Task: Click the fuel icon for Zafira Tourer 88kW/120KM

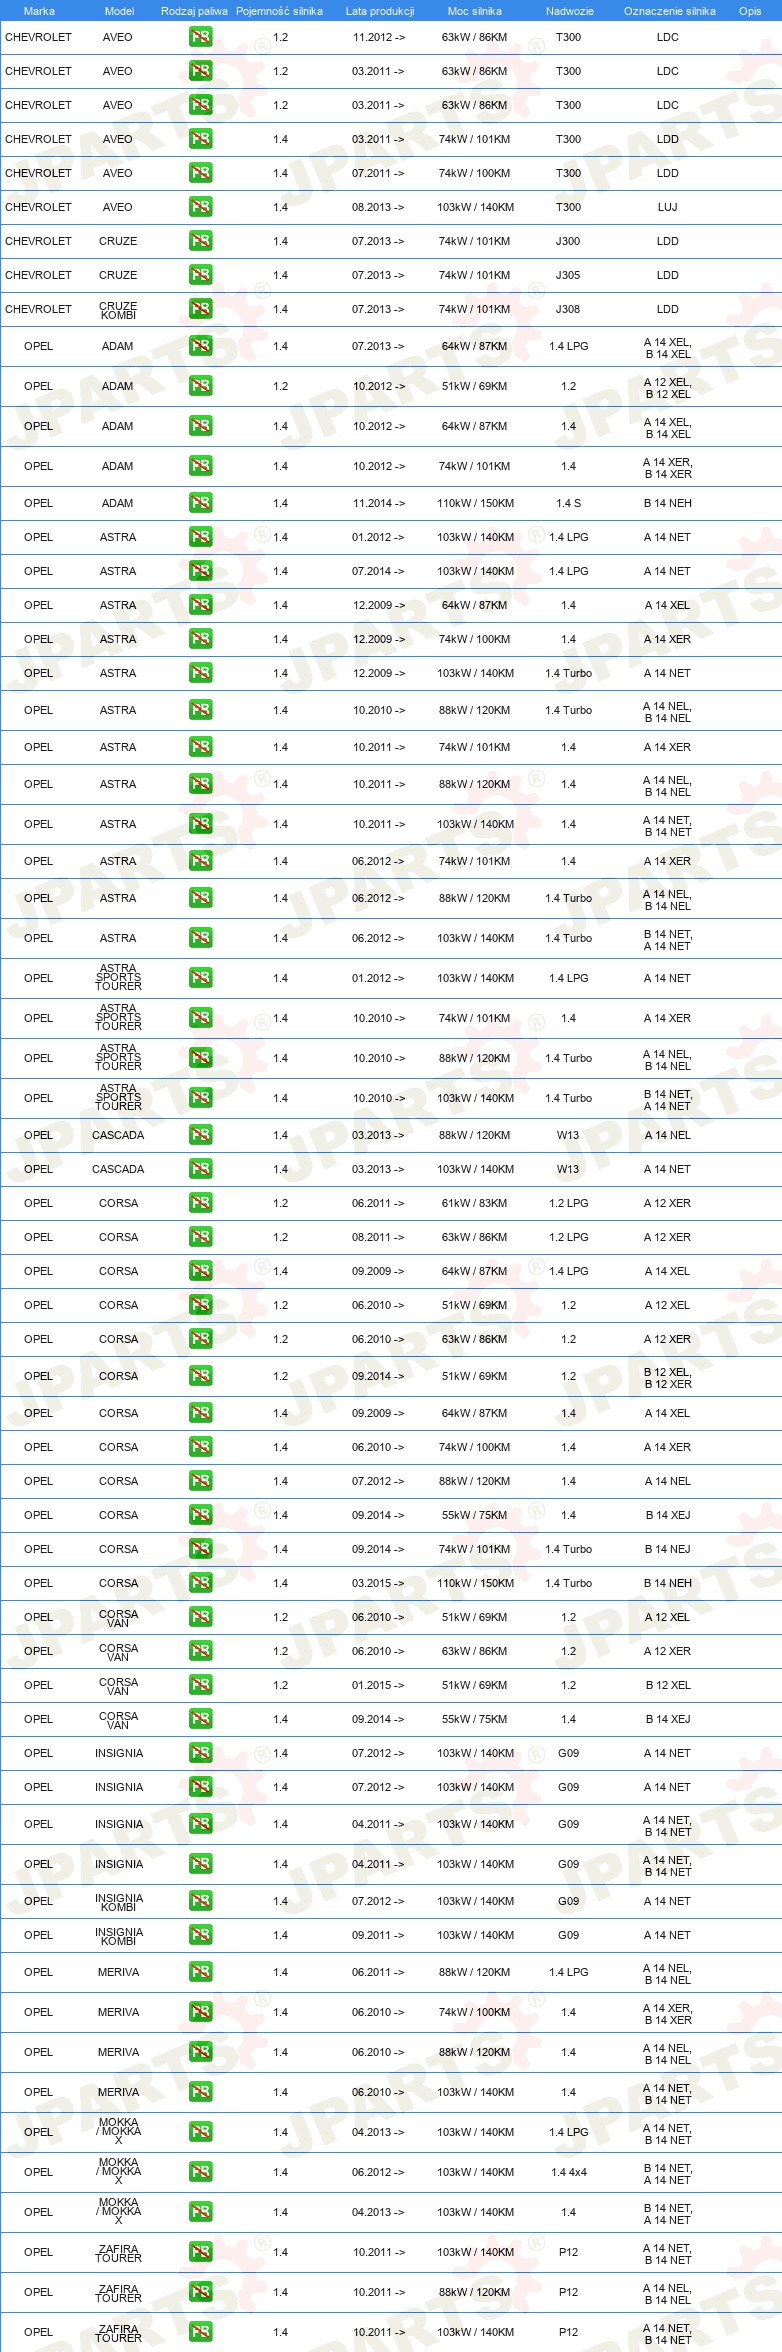Action: (x=200, y=2292)
